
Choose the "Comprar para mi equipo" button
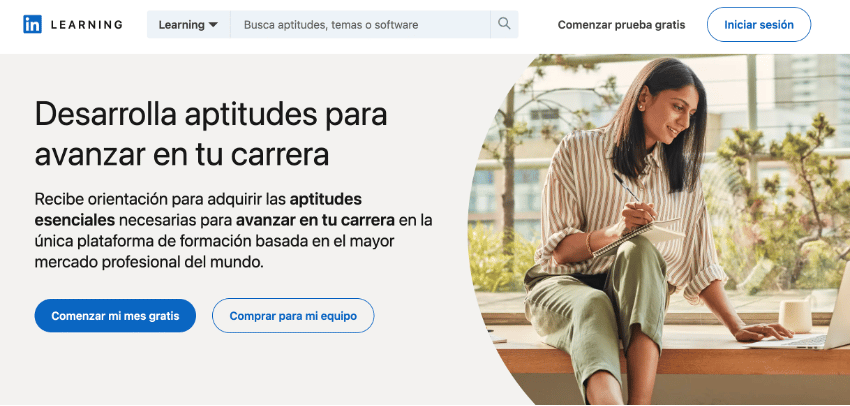pos(293,315)
